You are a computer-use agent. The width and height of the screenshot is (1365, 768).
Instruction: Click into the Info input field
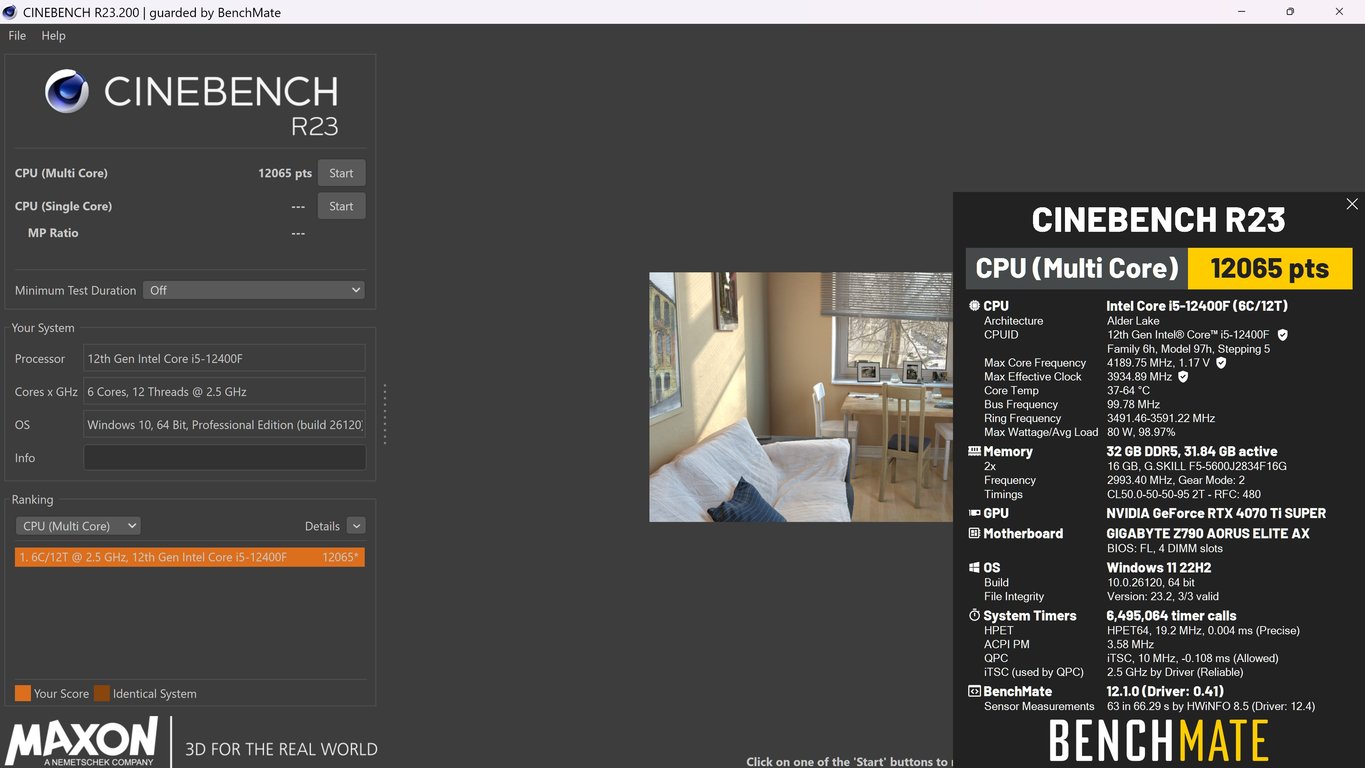[x=224, y=458]
